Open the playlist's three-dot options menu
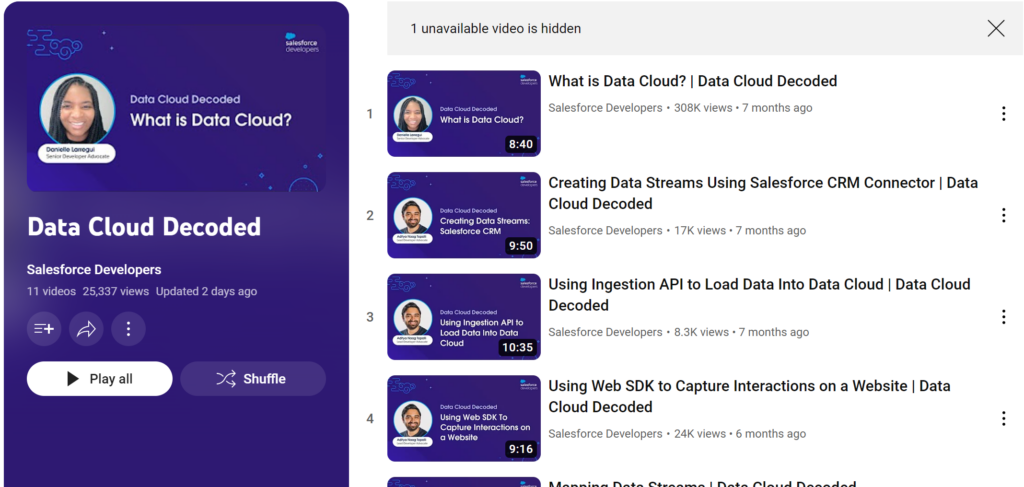Image resolution: width=1024 pixels, height=487 pixels. tap(128, 329)
